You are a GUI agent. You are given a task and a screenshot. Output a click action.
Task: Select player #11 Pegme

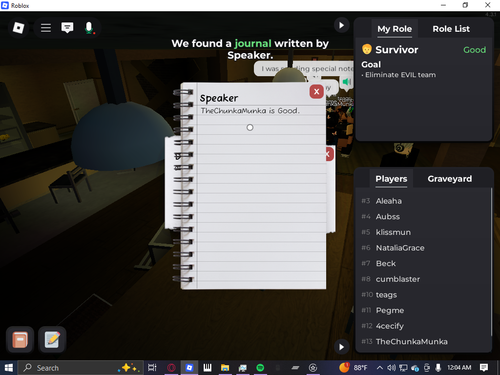423,311
